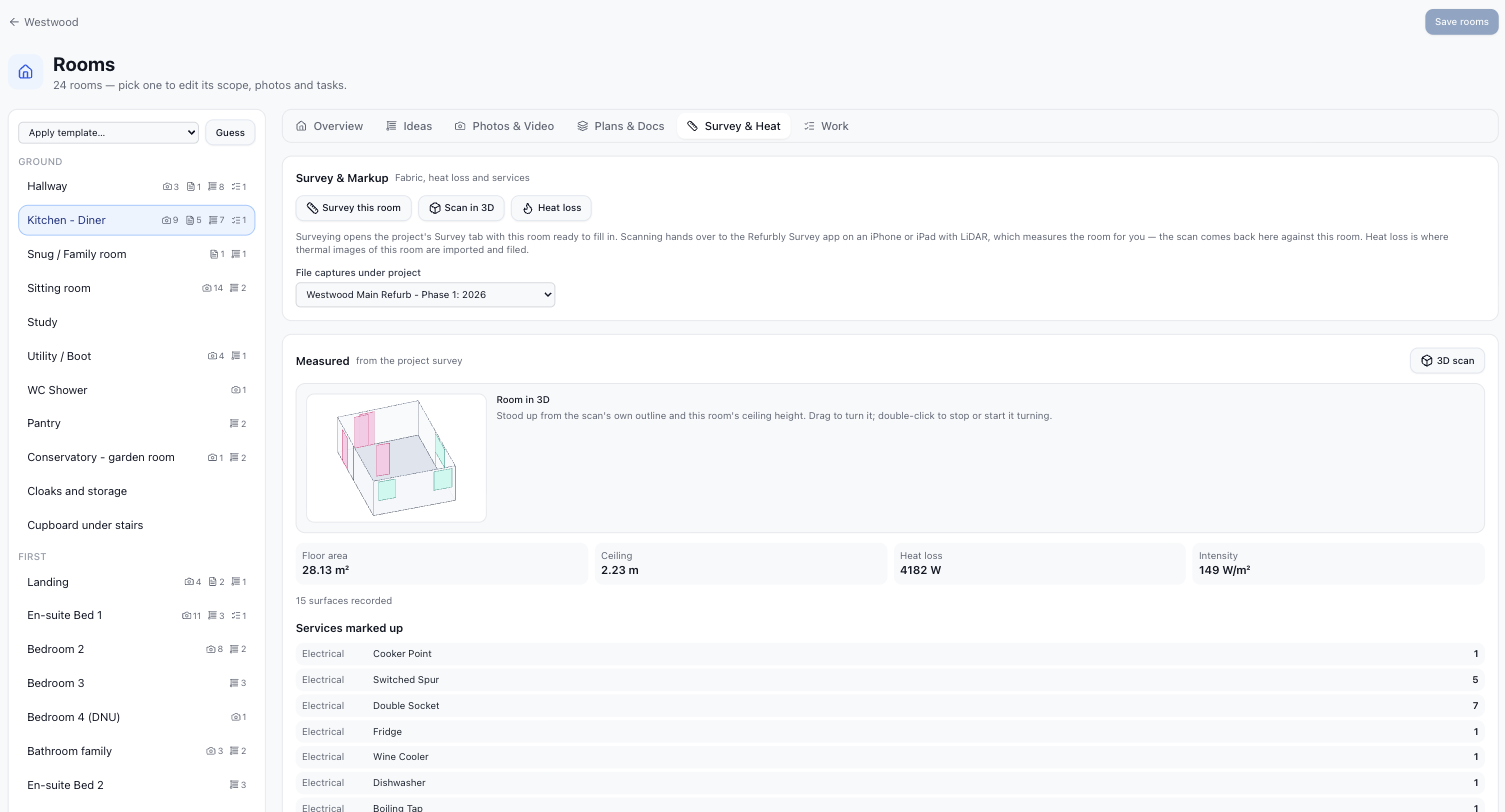Open the Apply template dropdown
Image resolution: width=1505 pixels, height=812 pixels.
(x=108, y=133)
